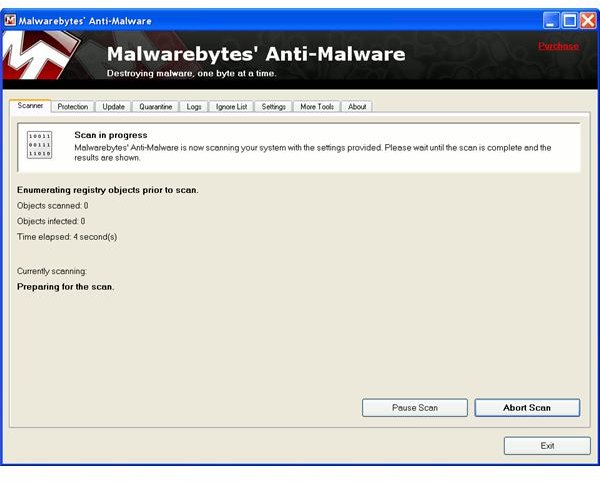Open the Protection tab
The height and width of the screenshot is (482, 600).
(73, 107)
